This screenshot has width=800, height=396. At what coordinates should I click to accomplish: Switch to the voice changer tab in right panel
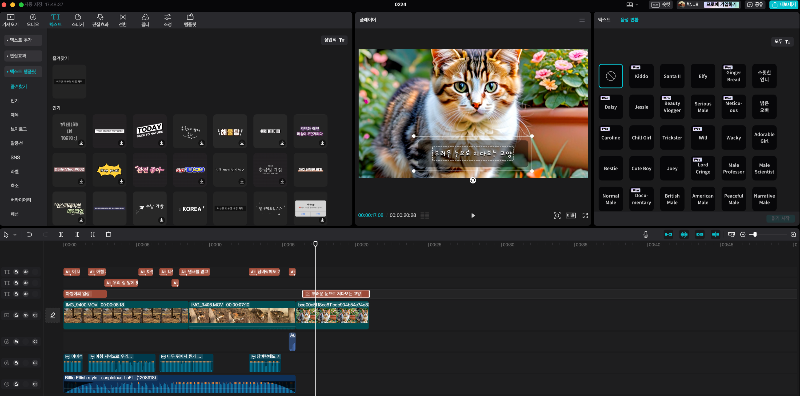[x=629, y=20]
